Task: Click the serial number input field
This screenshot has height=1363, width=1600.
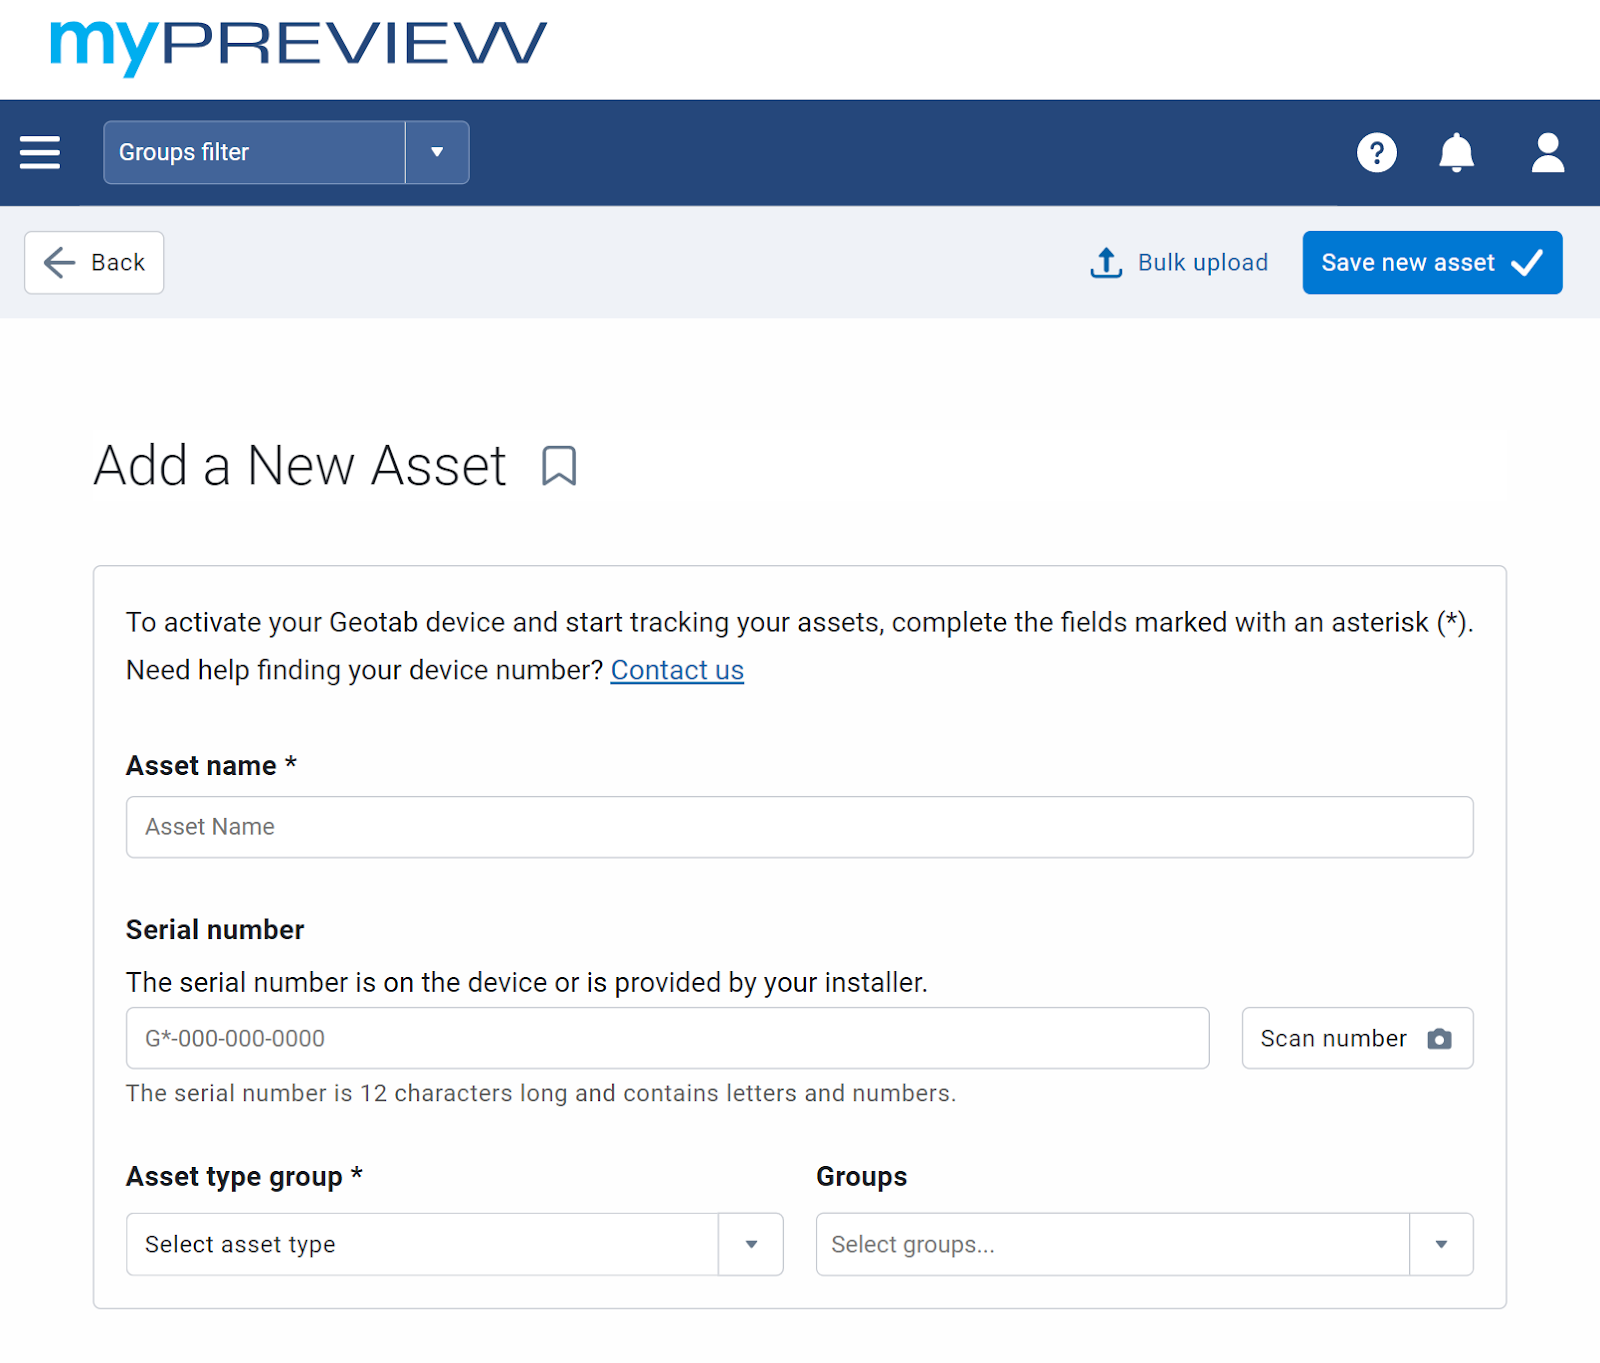Action: [667, 1038]
